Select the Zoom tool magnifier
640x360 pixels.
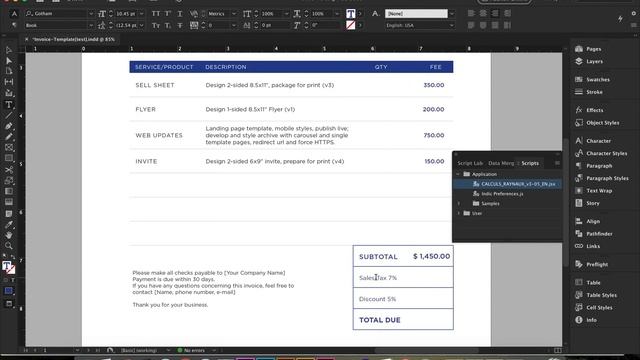coord(9,246)
